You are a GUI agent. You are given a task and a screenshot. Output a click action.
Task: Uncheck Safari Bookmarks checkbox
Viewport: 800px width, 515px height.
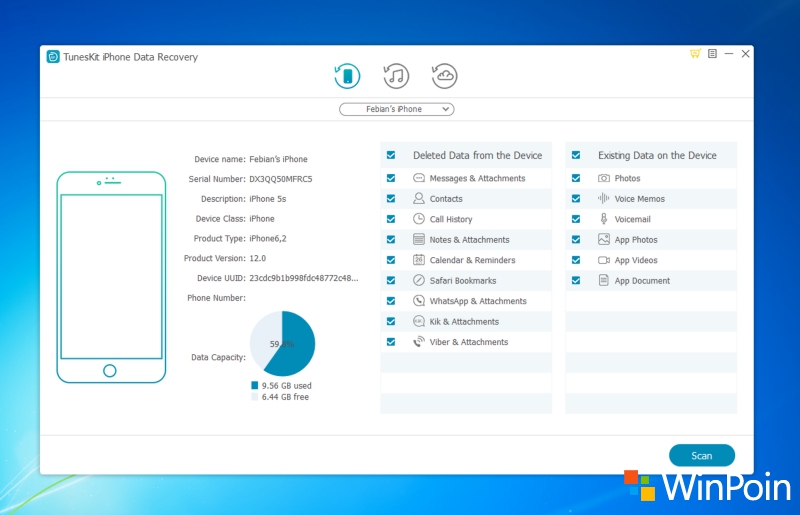[x=391, y=280]
